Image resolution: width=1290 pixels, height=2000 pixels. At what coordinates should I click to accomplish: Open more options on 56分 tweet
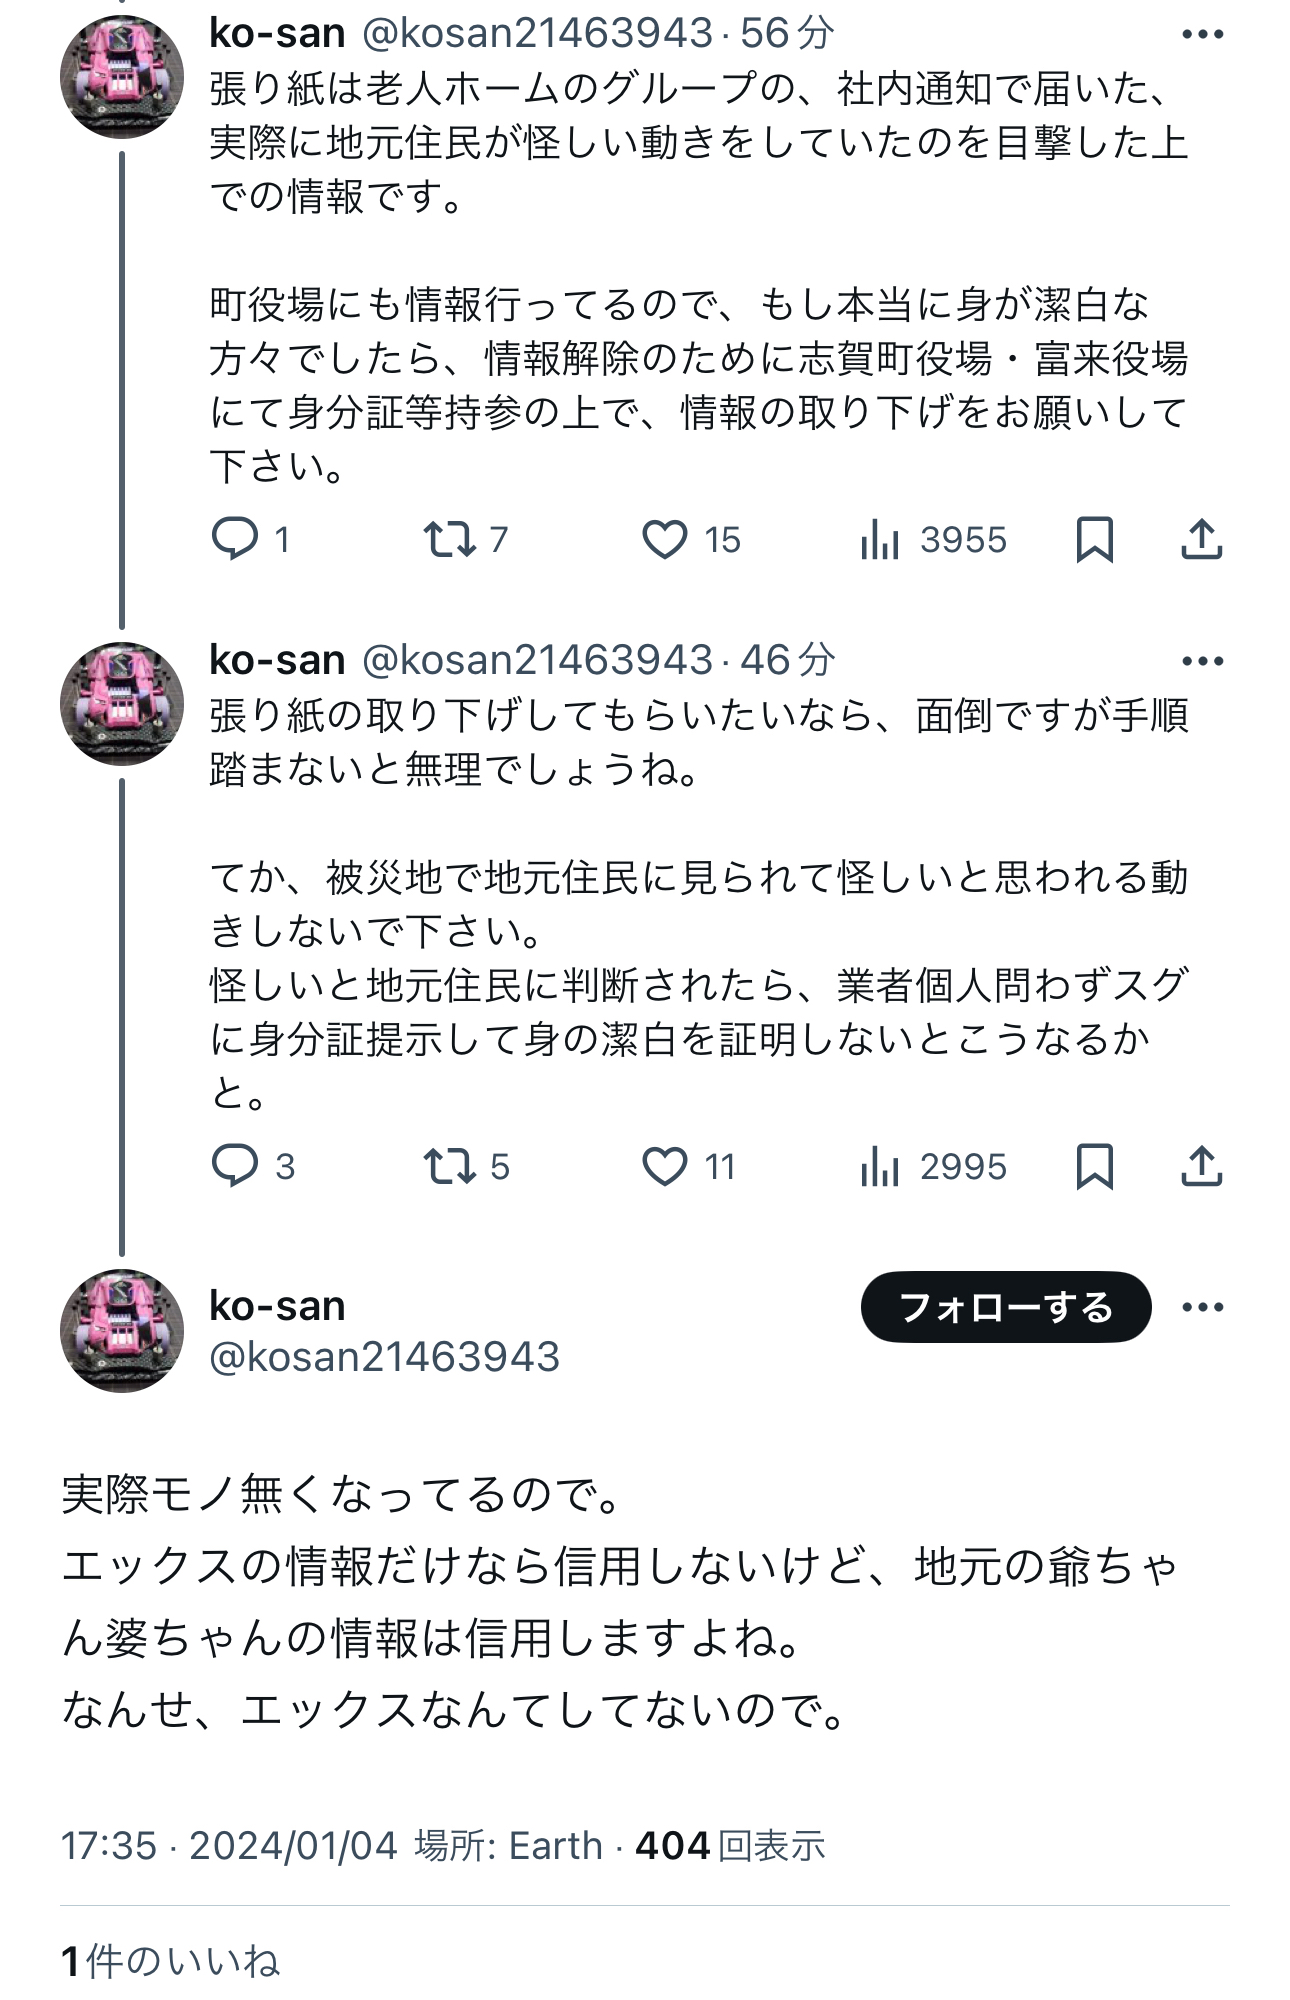pyautogui.click(x=1202, y=35)
